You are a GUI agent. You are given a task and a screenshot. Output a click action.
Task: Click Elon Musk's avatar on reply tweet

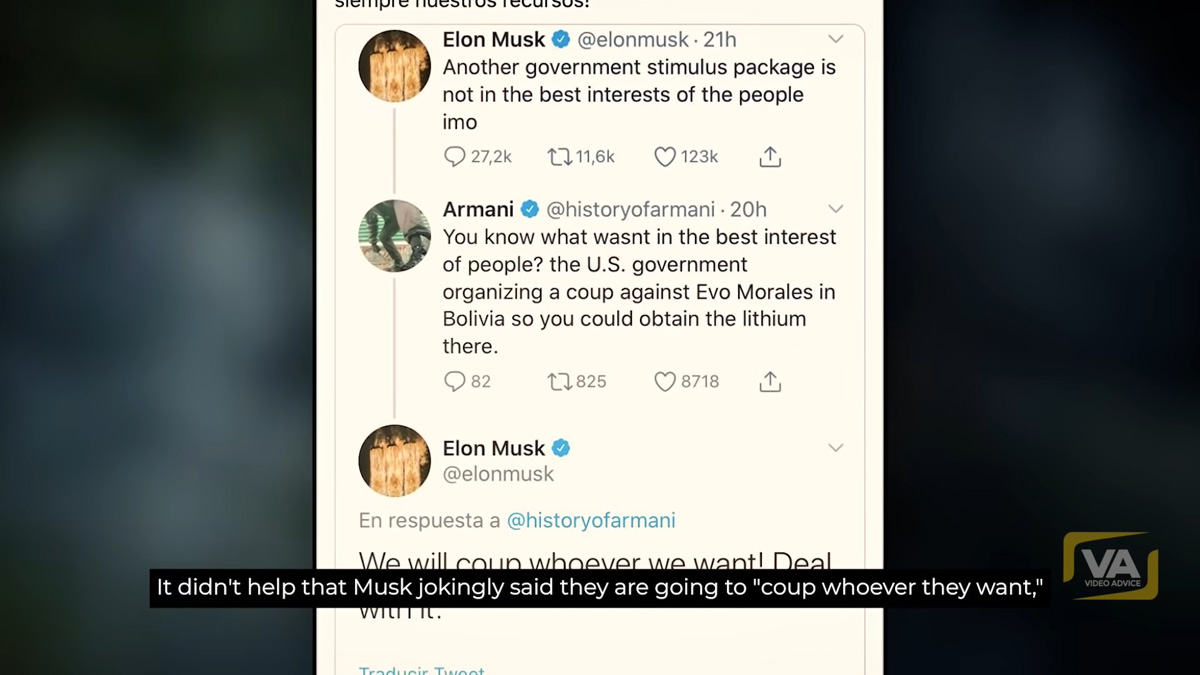click(395, 461)
